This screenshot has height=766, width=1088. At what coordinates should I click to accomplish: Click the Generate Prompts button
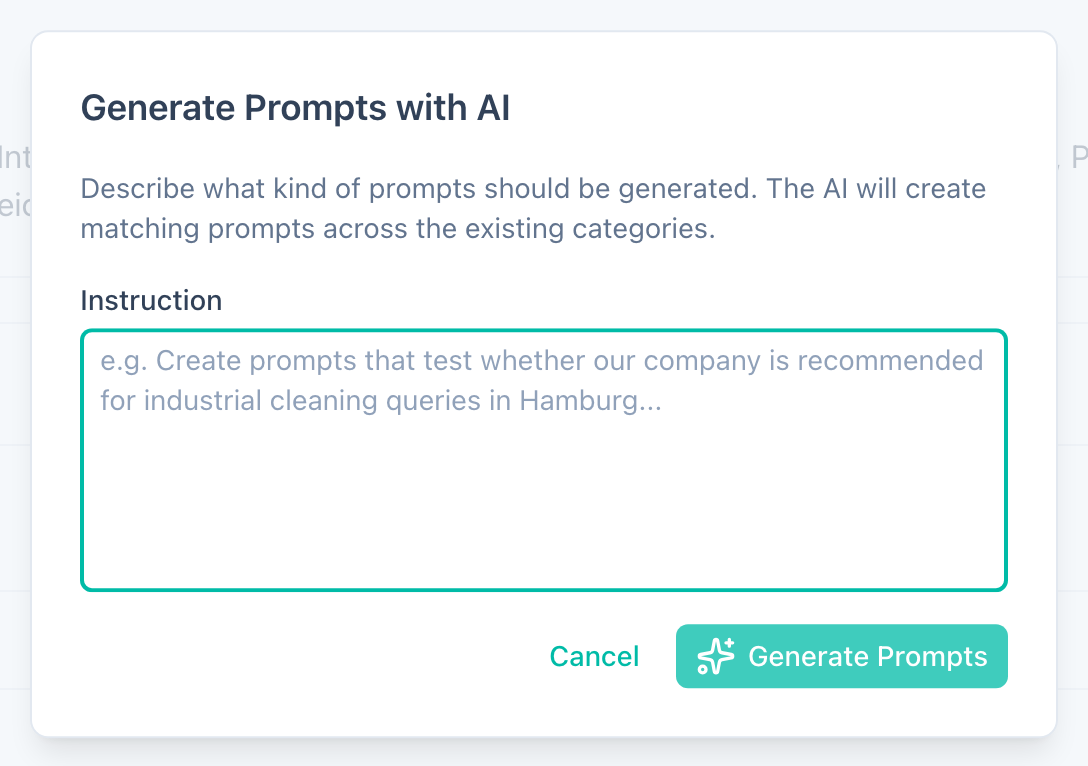pos(841,656)
